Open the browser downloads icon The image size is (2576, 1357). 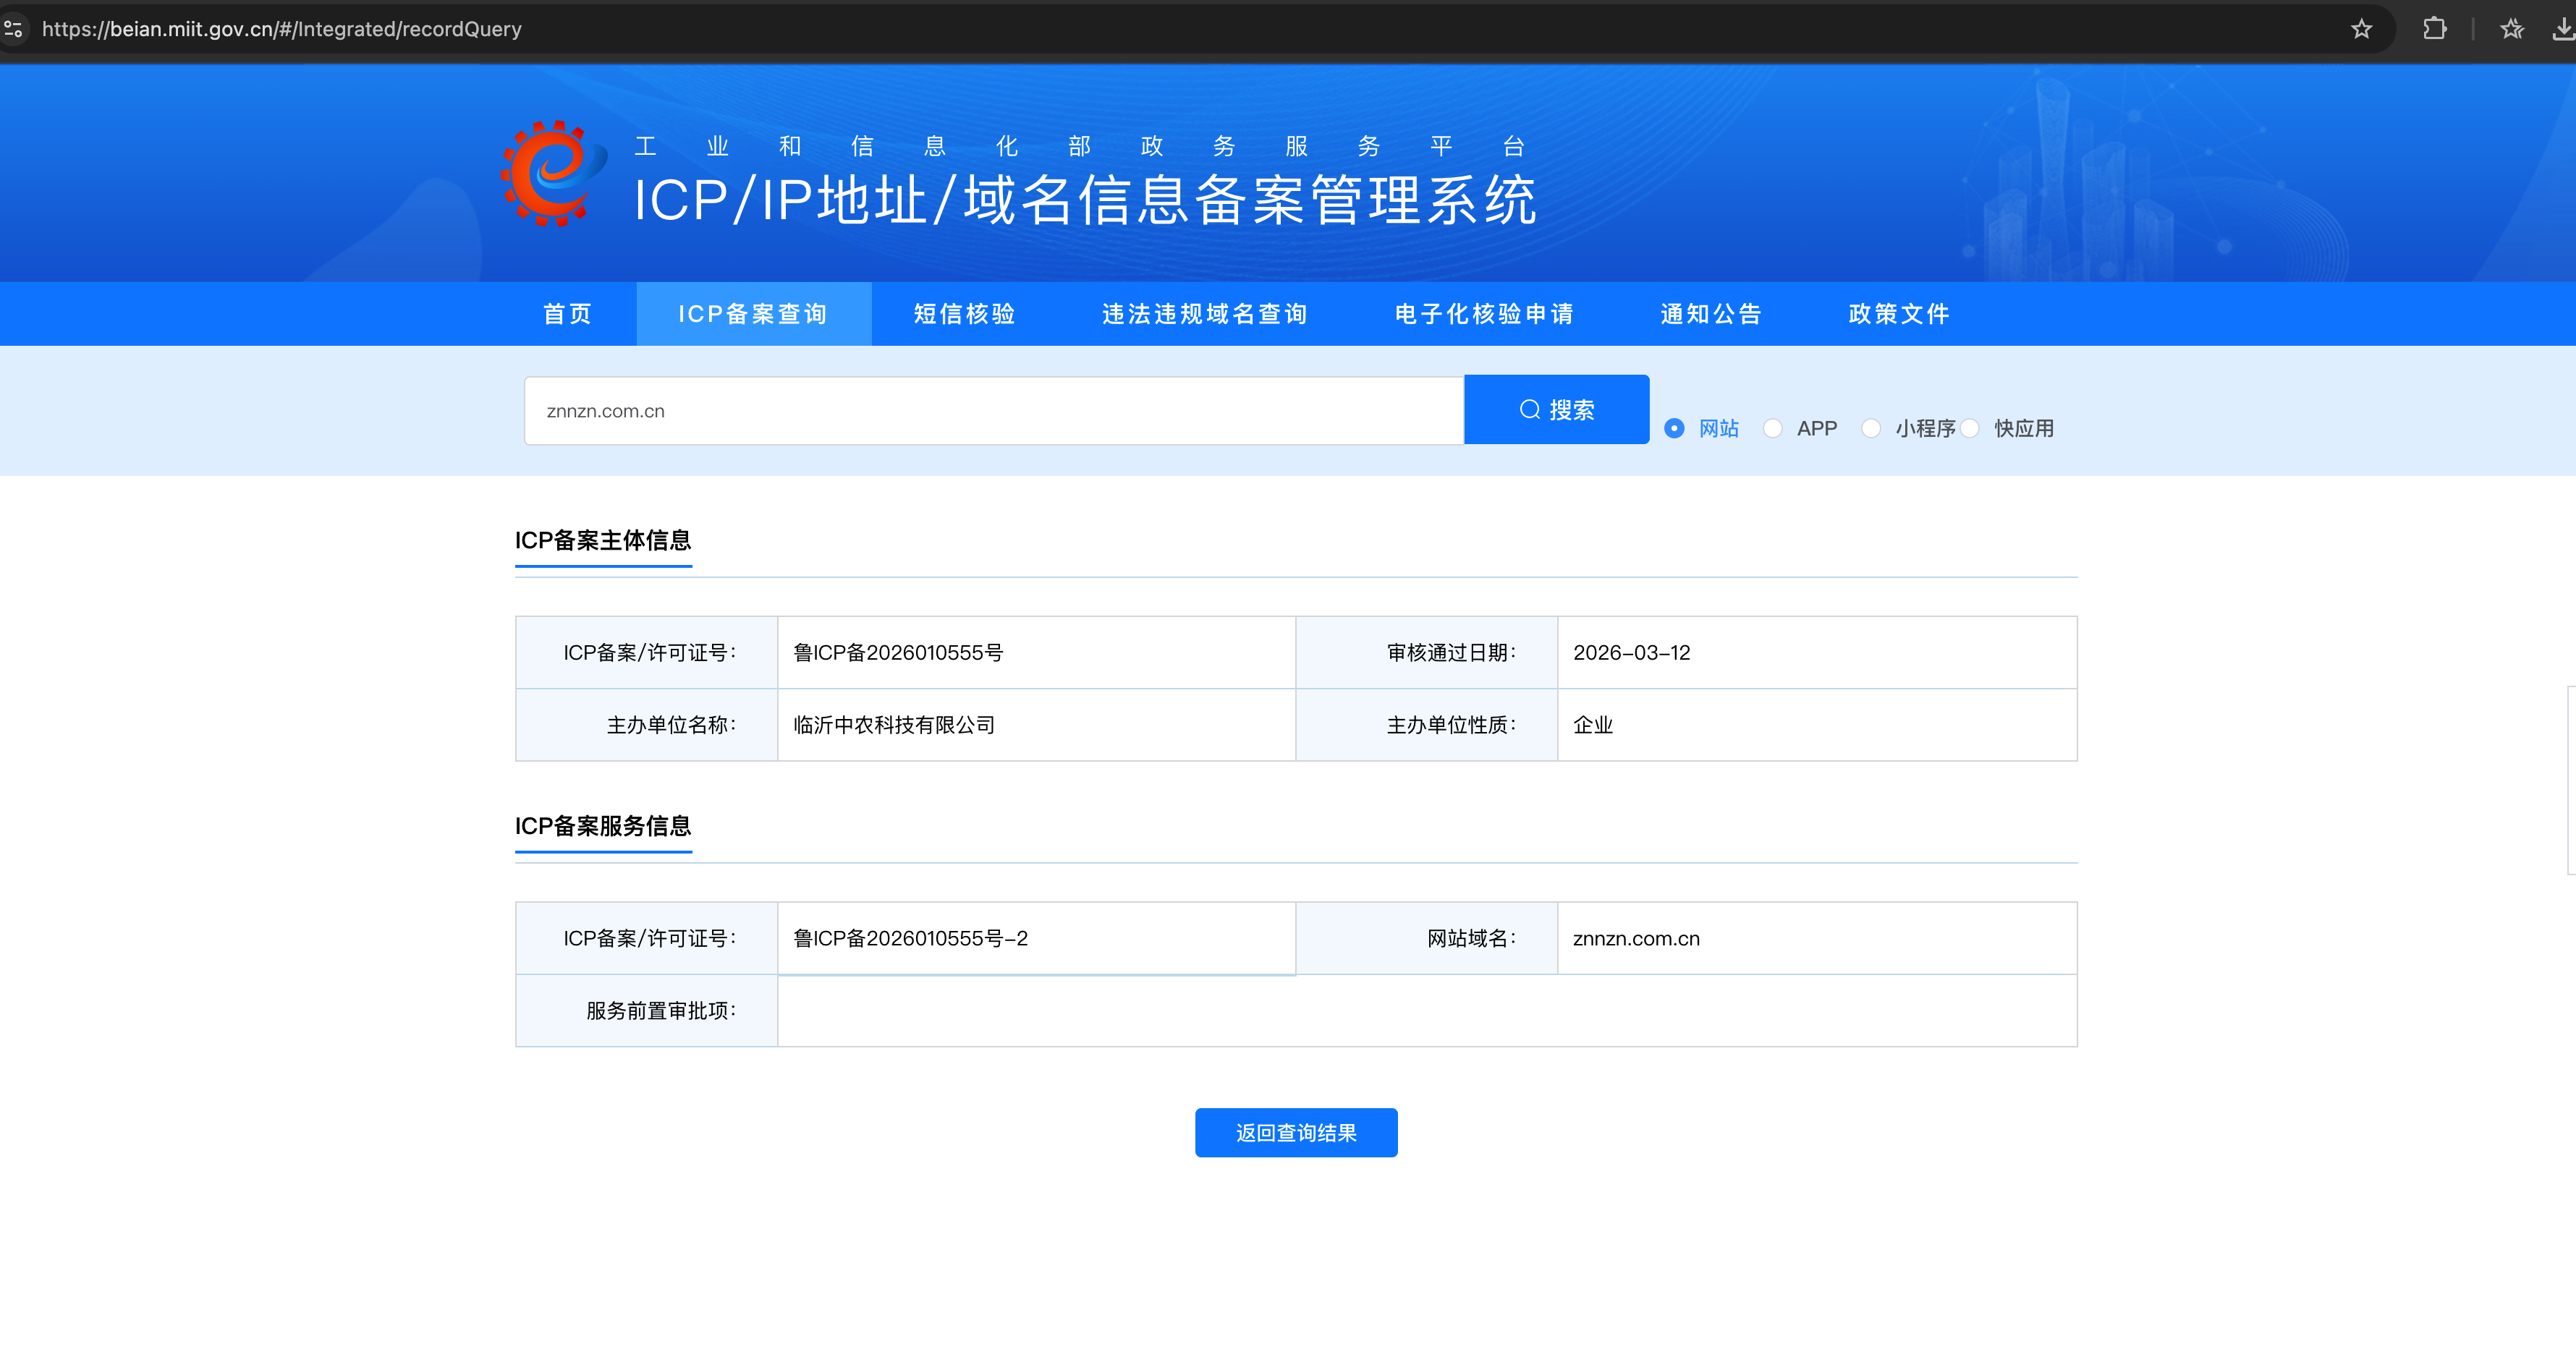(2563, 29)
